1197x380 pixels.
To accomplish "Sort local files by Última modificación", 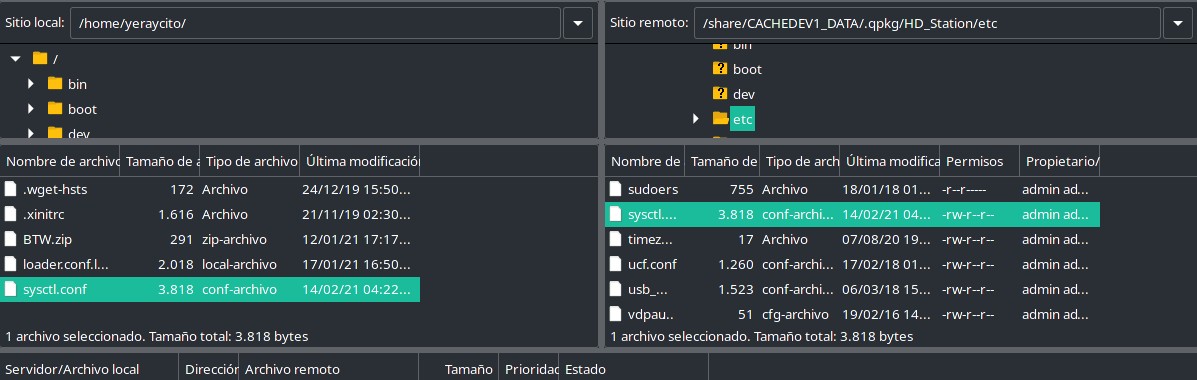I will click(x=360, y=162).
